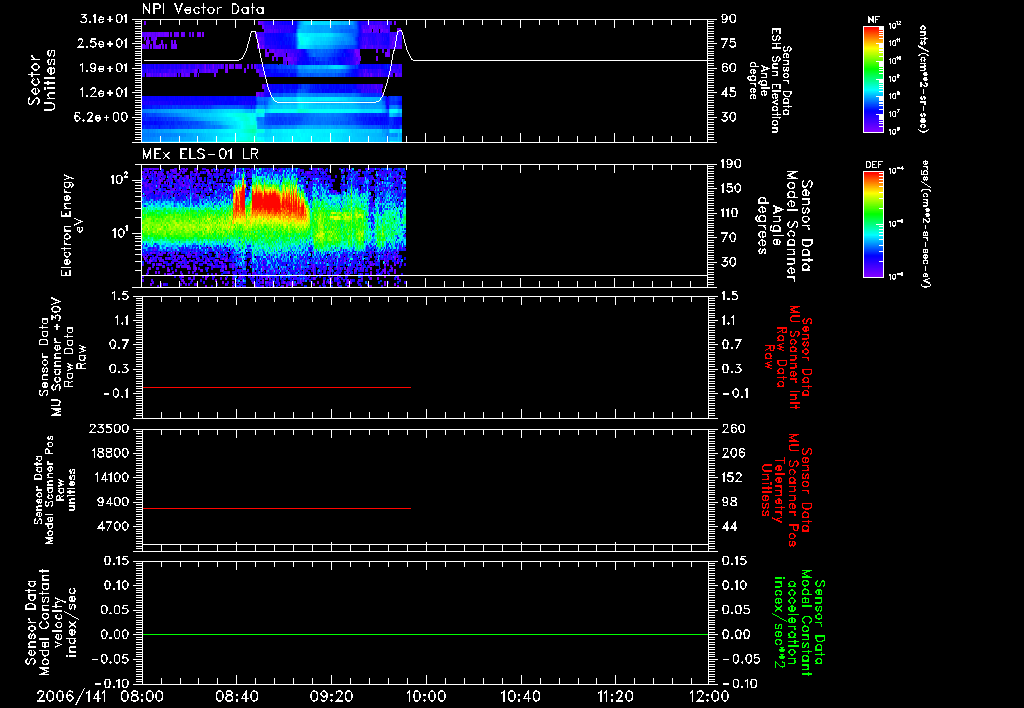Click the 98 telemetry tick label
This screenshot has height=708, width=1024.
[x=729, y=502]
